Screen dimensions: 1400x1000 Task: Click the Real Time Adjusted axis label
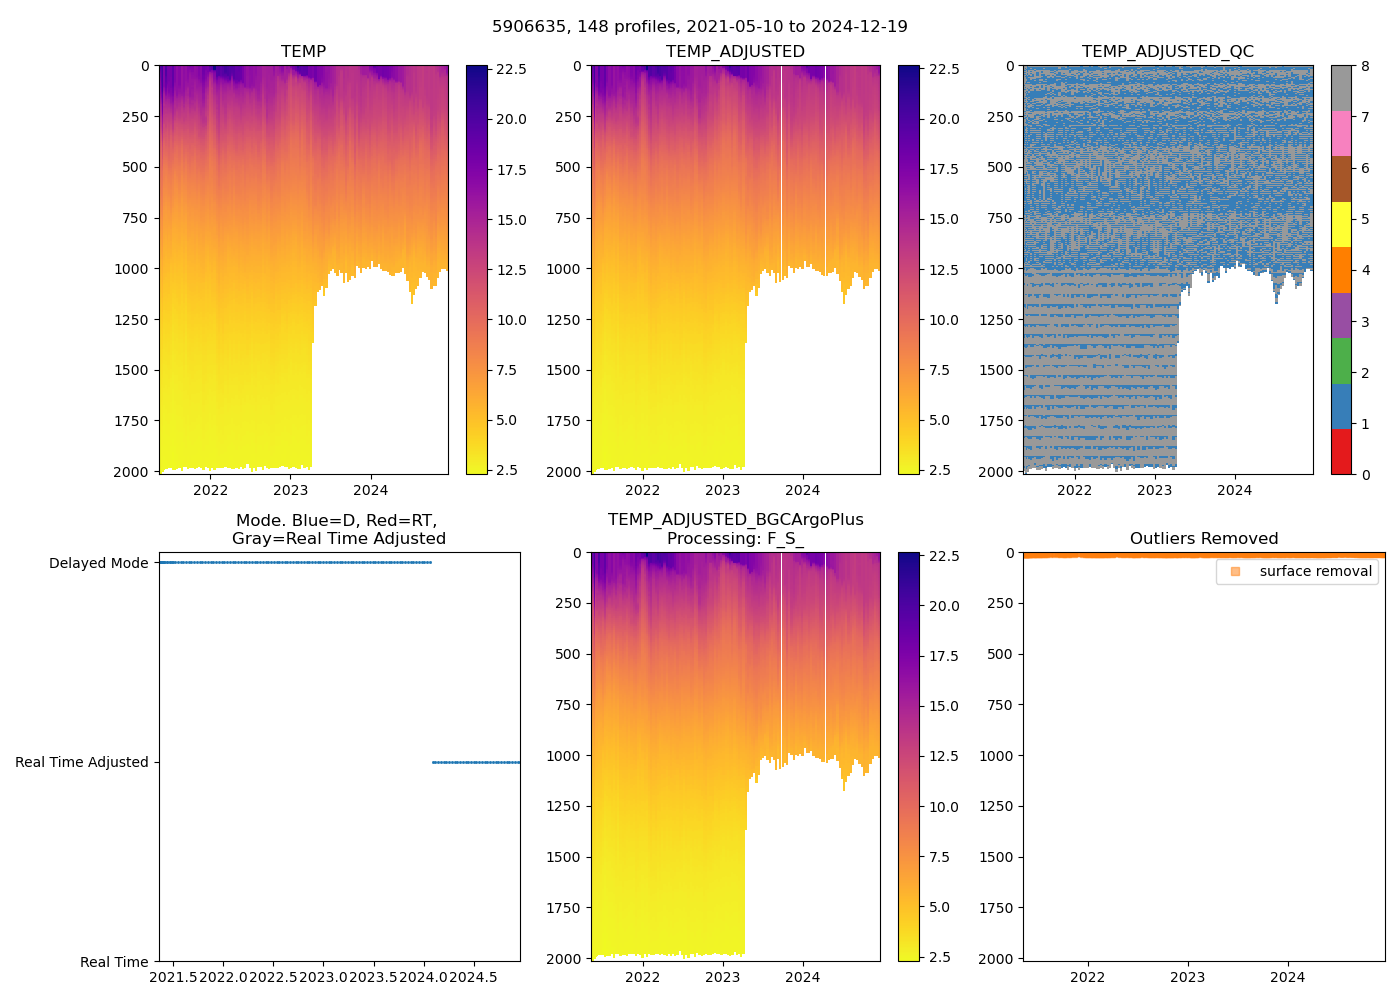(81, 762)
